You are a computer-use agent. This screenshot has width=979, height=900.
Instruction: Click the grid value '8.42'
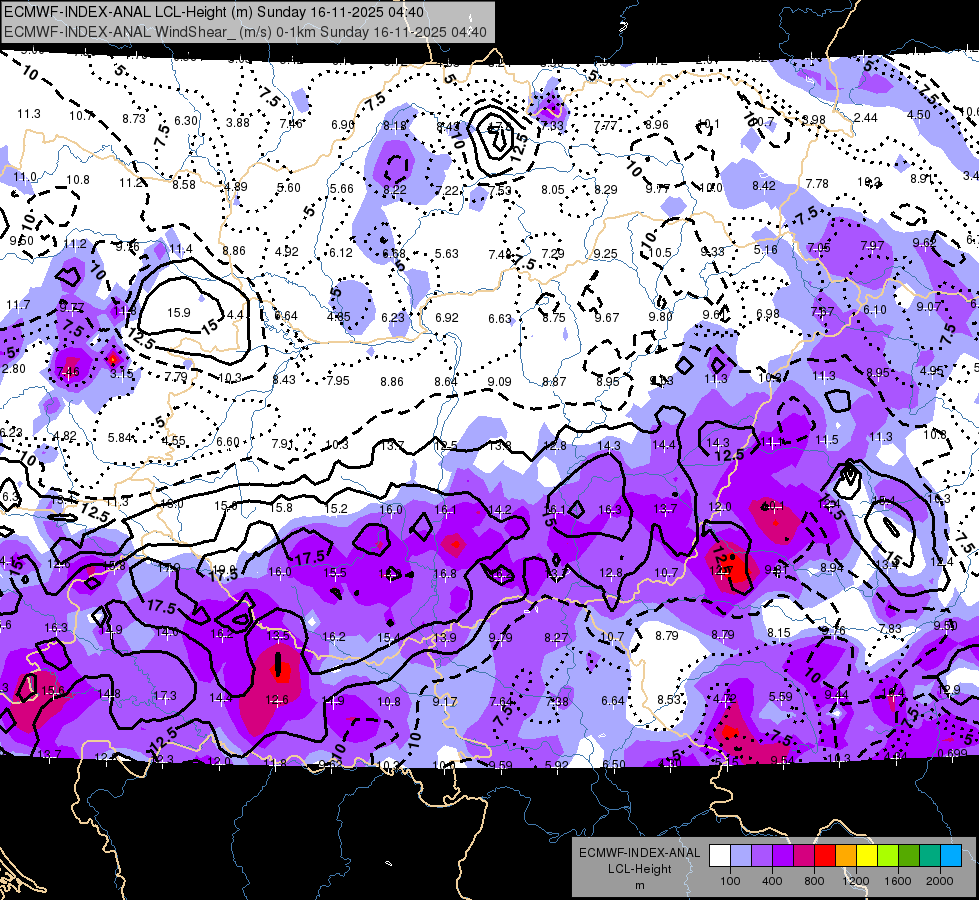pos(764,185)
